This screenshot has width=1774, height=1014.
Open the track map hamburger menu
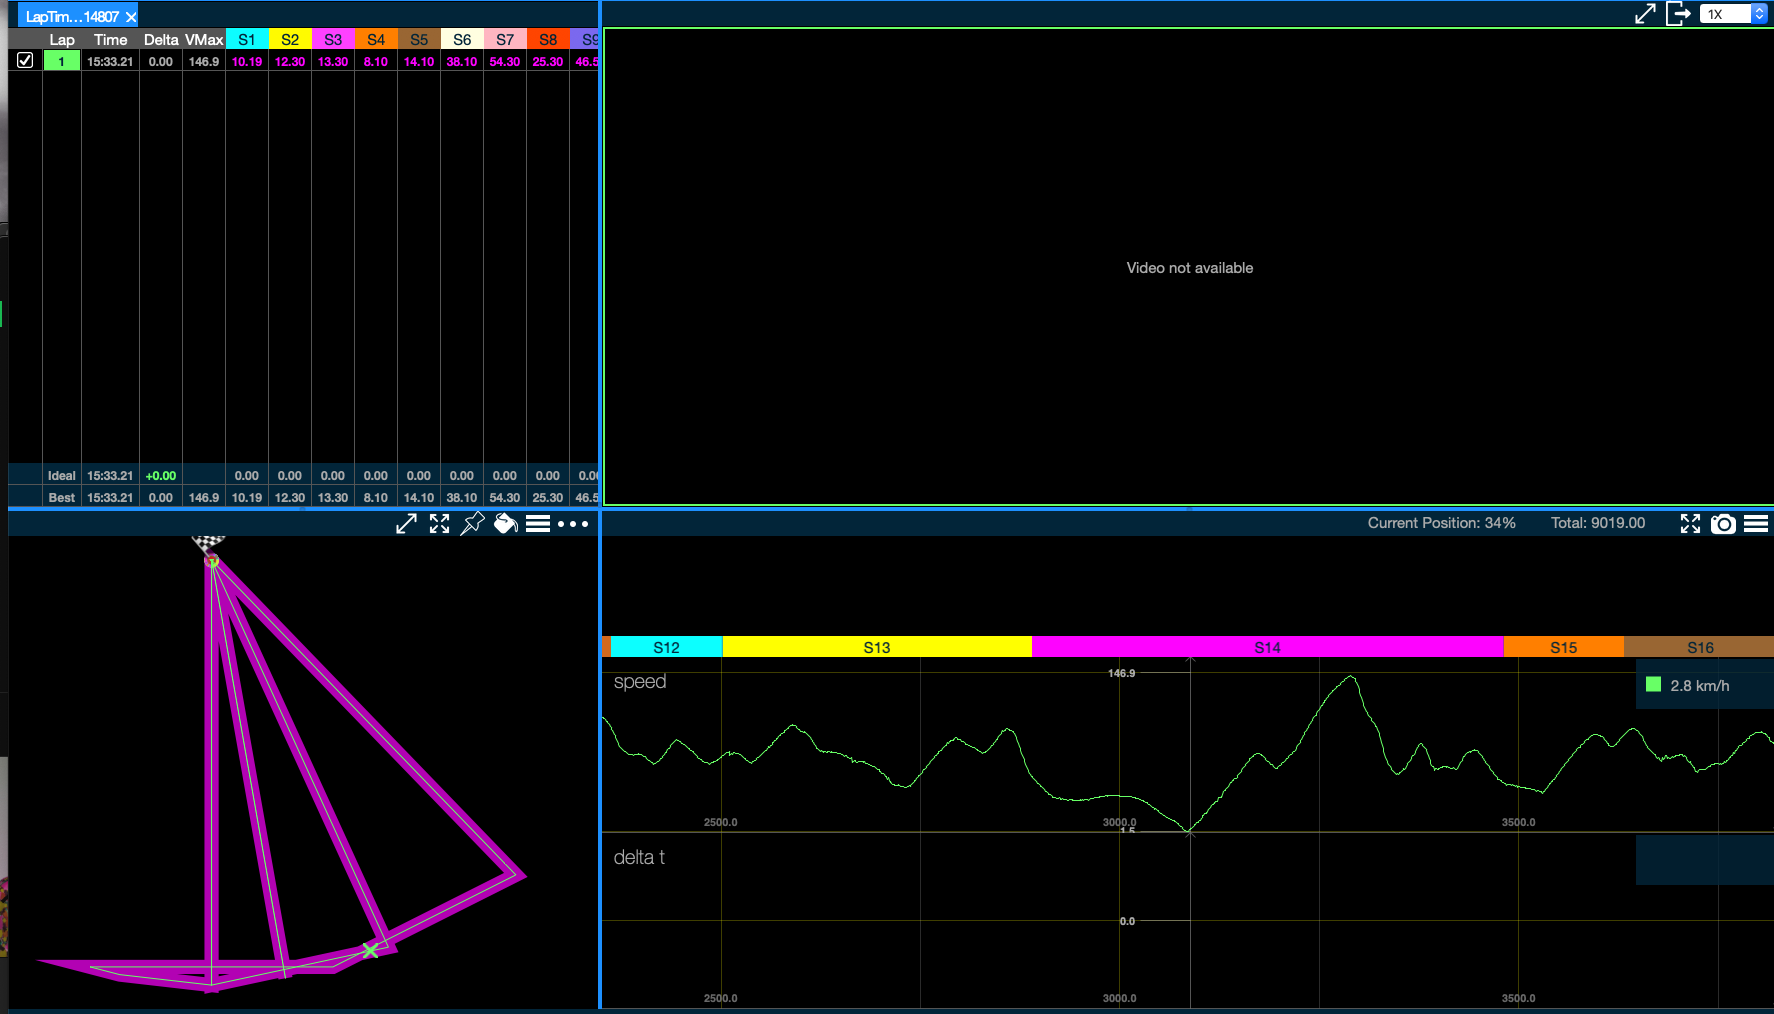pos(538,524)
